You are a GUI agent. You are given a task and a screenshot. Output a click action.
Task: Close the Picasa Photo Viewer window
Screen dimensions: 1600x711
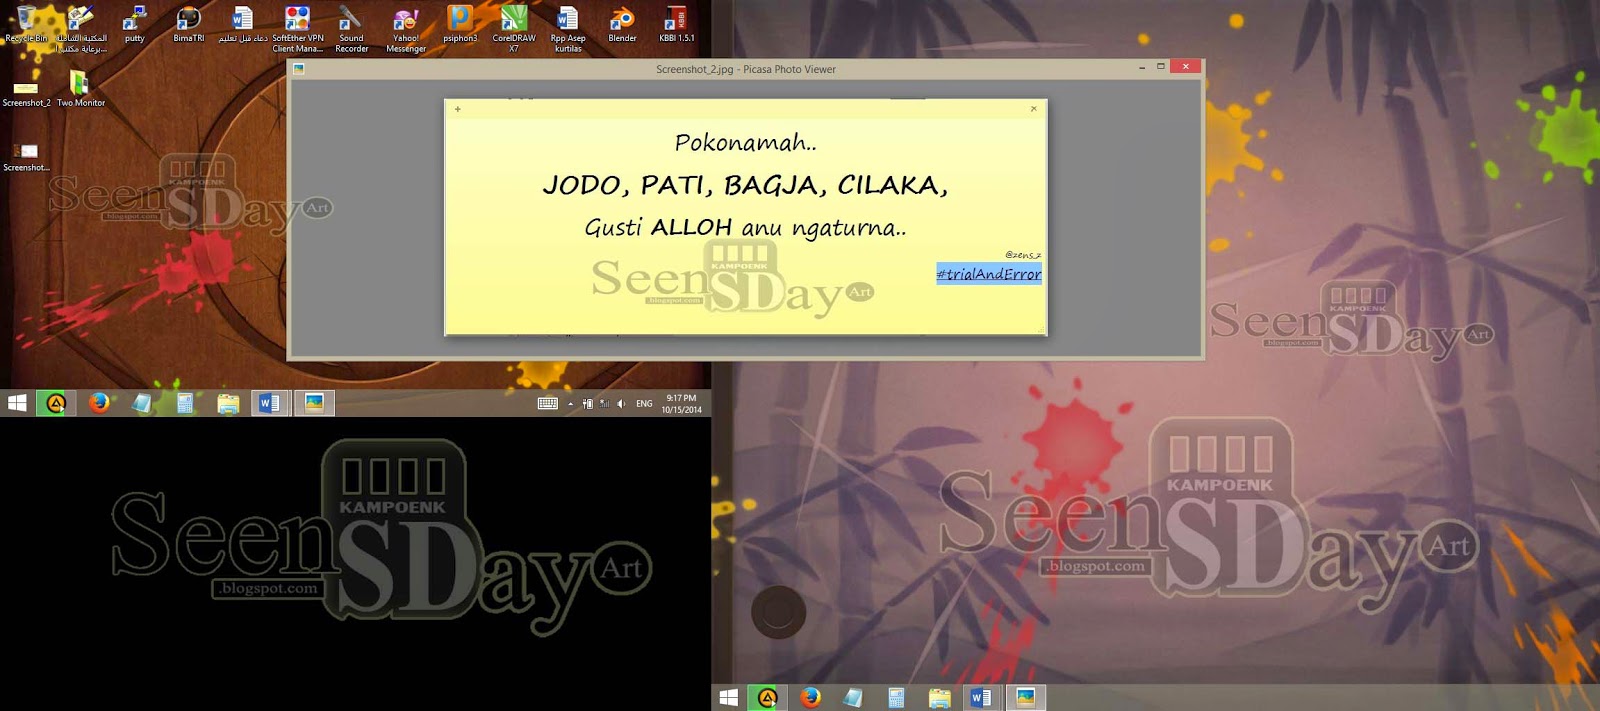(x=1185, y=67)
